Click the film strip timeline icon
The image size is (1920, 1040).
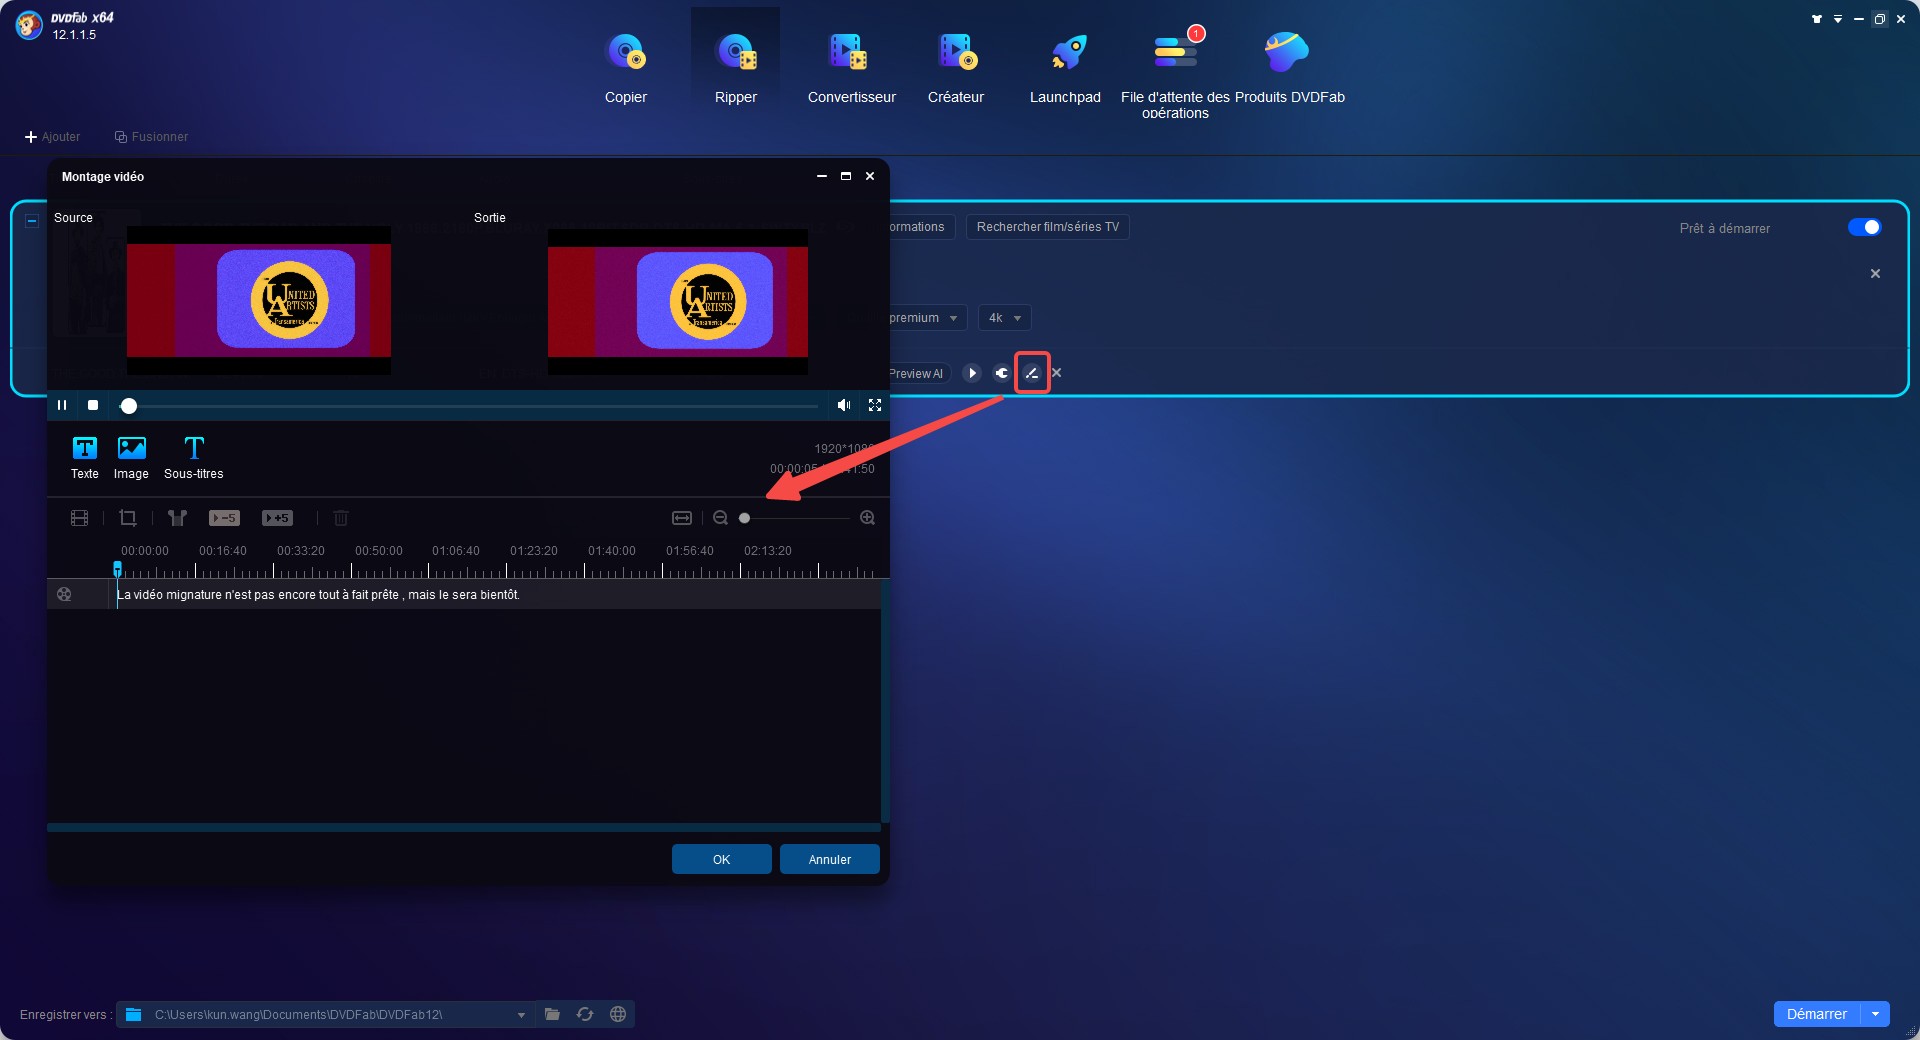click(x=80, y=518)
